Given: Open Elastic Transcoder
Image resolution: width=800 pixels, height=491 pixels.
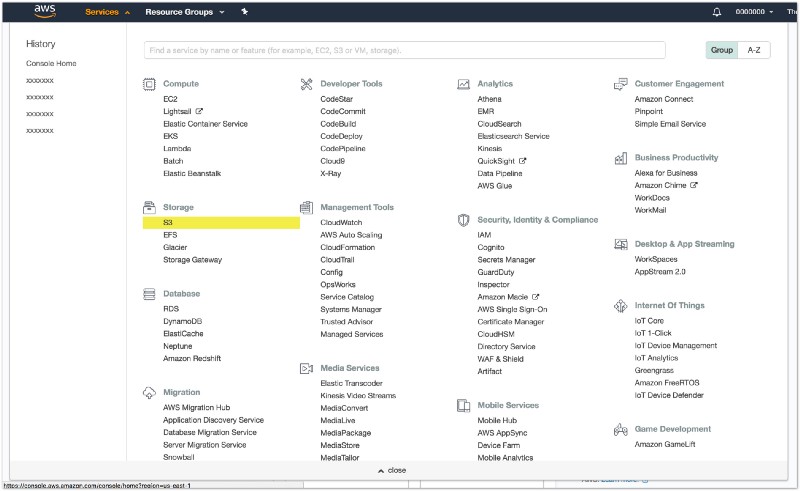Looking at the screenshot, I should (352, 383).
